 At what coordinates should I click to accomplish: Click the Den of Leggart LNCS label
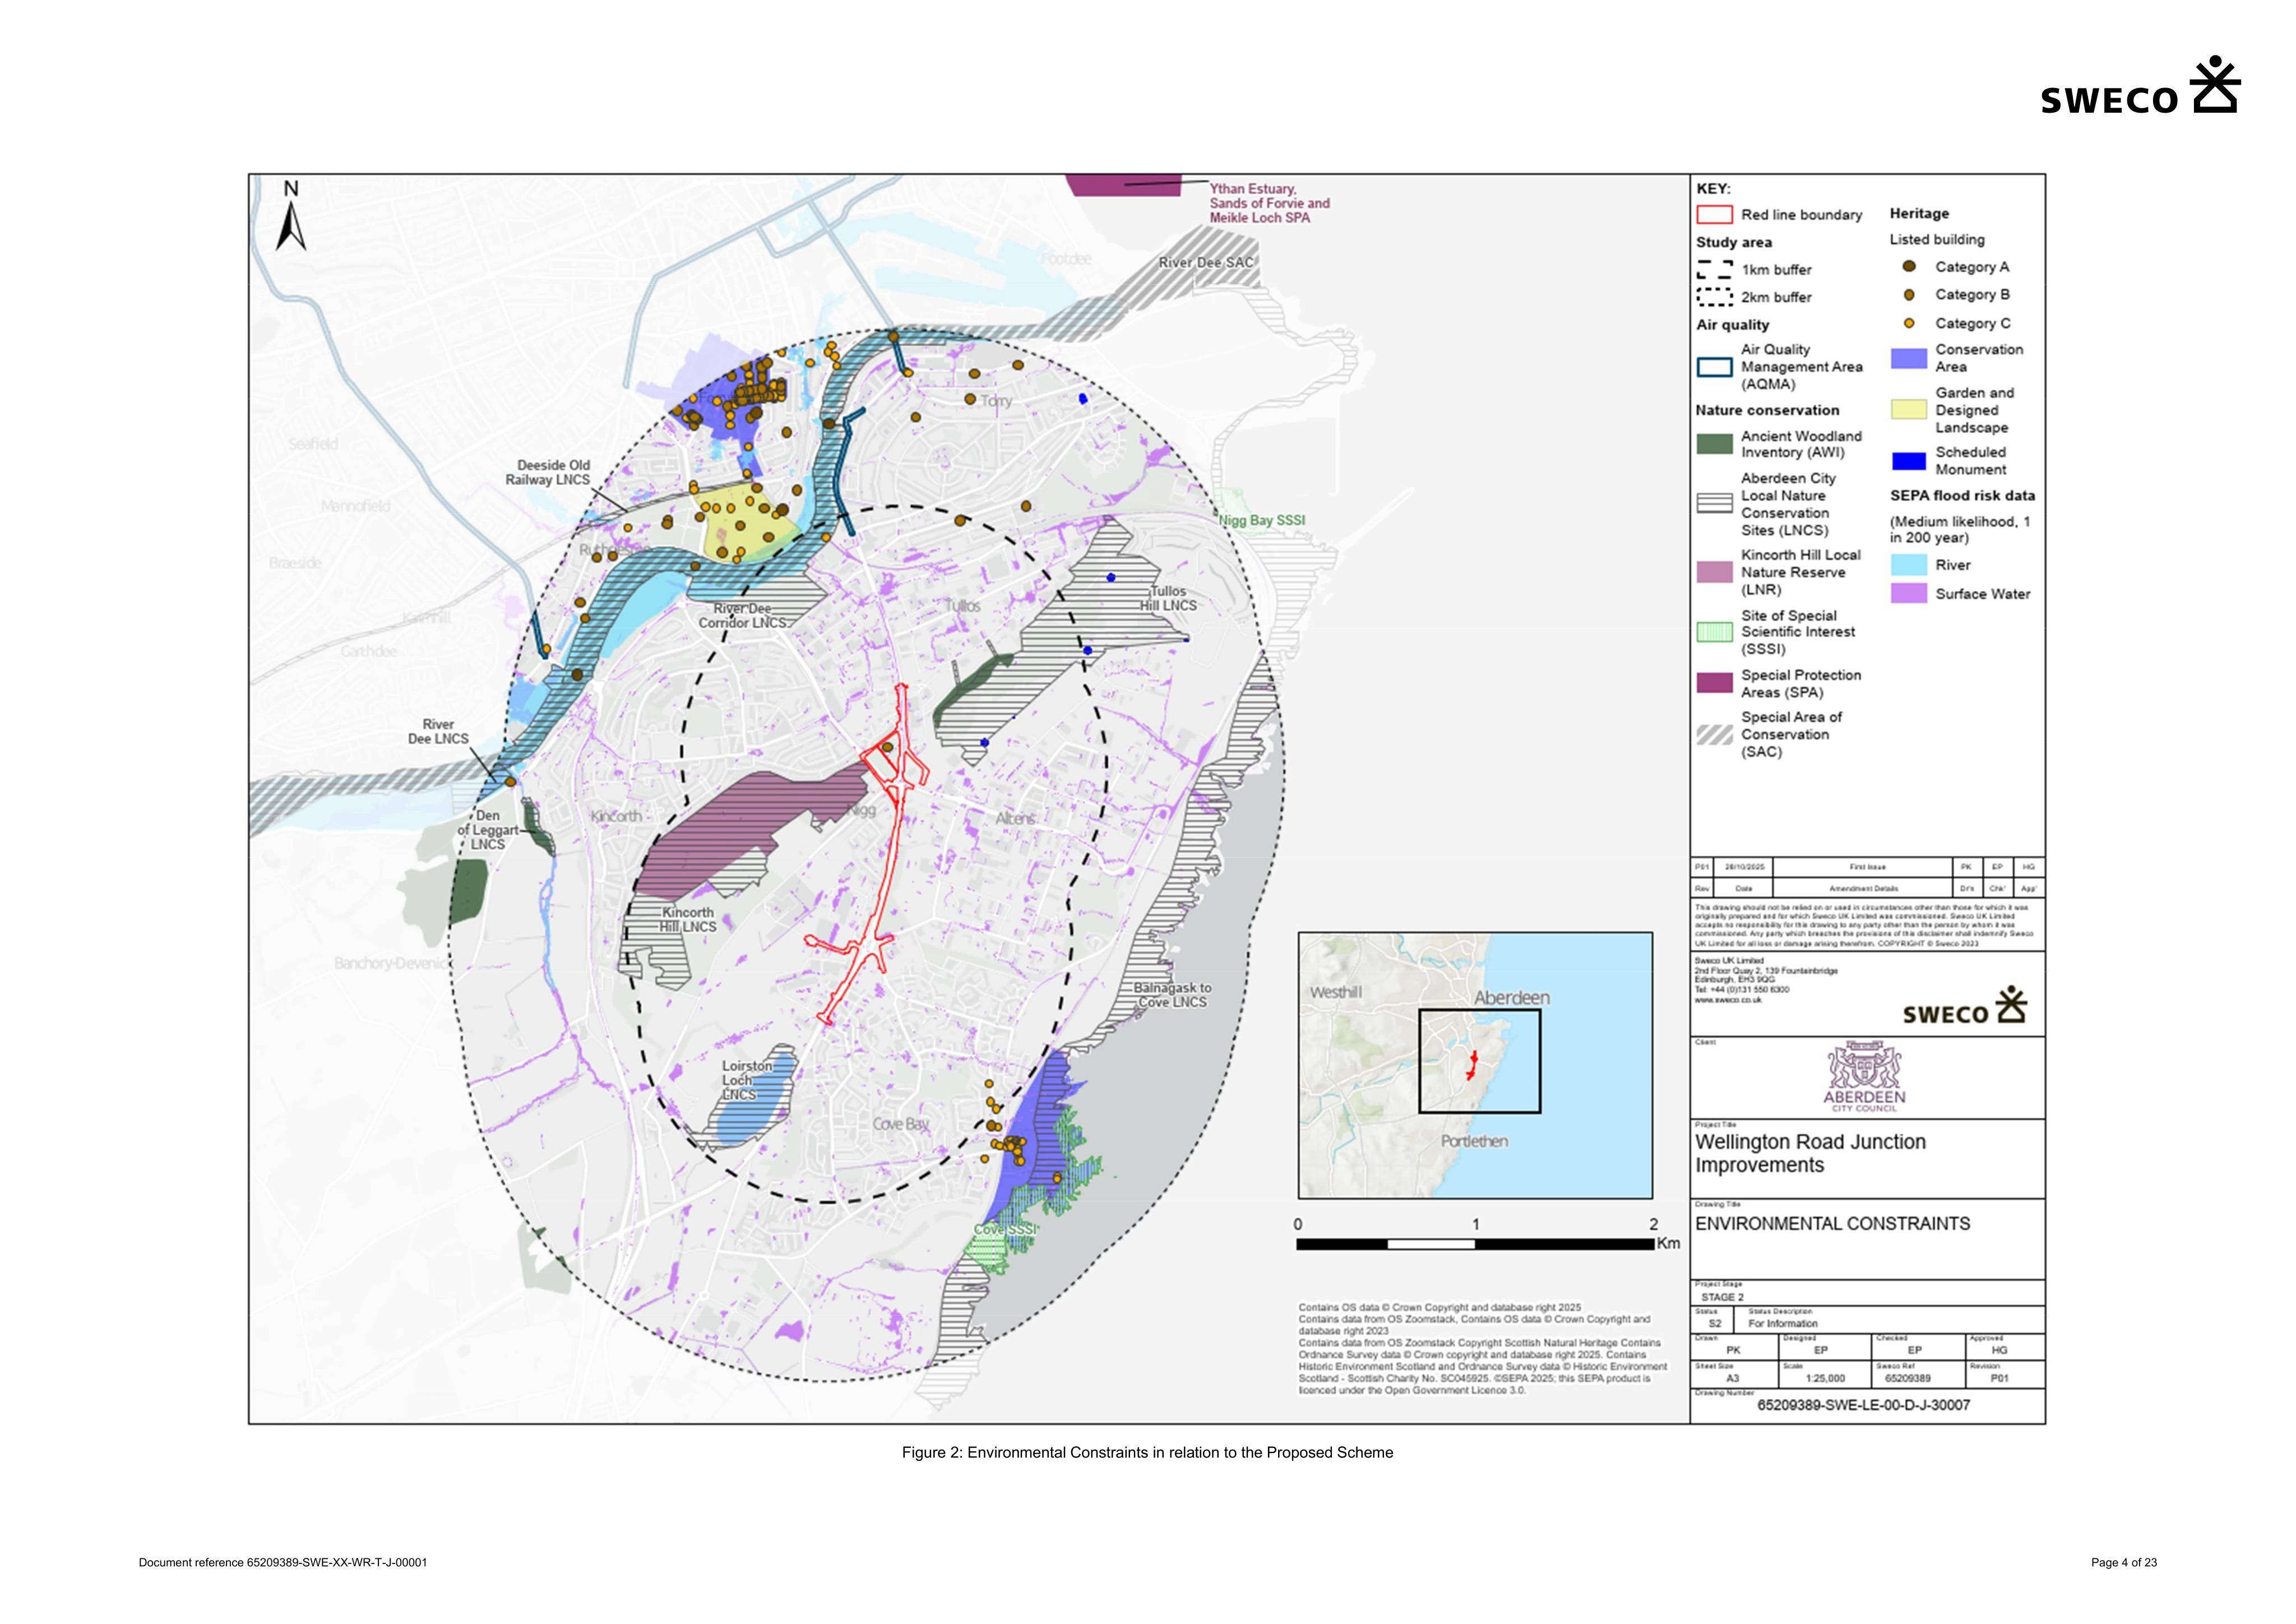(x=488, y=830)
